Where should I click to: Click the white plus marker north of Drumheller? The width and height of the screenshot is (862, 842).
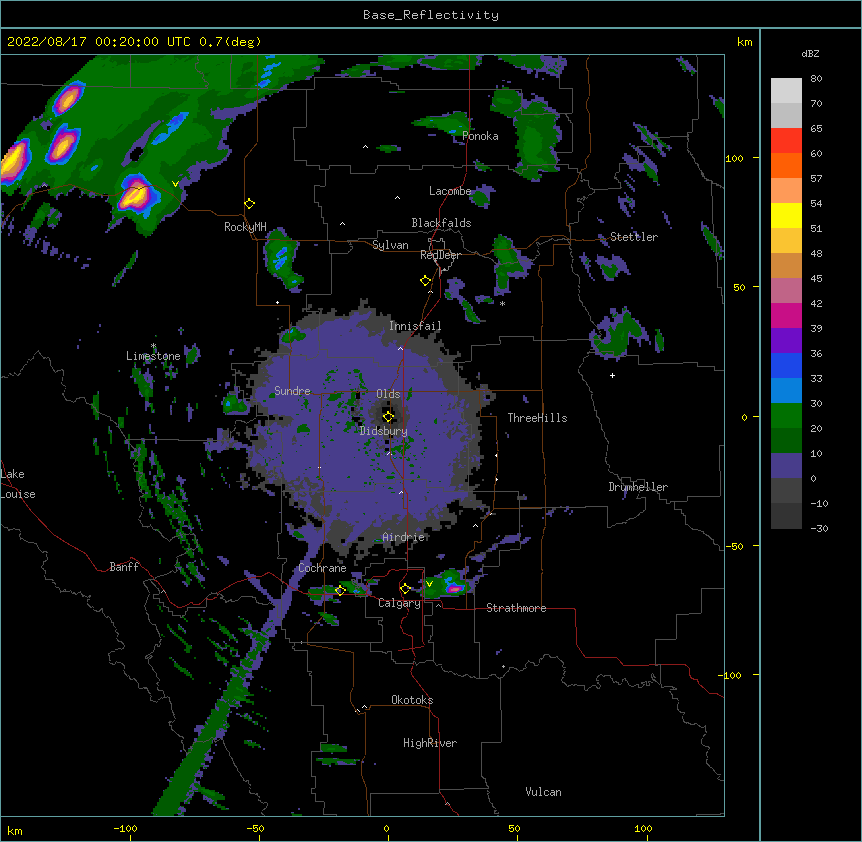point(612,375)
